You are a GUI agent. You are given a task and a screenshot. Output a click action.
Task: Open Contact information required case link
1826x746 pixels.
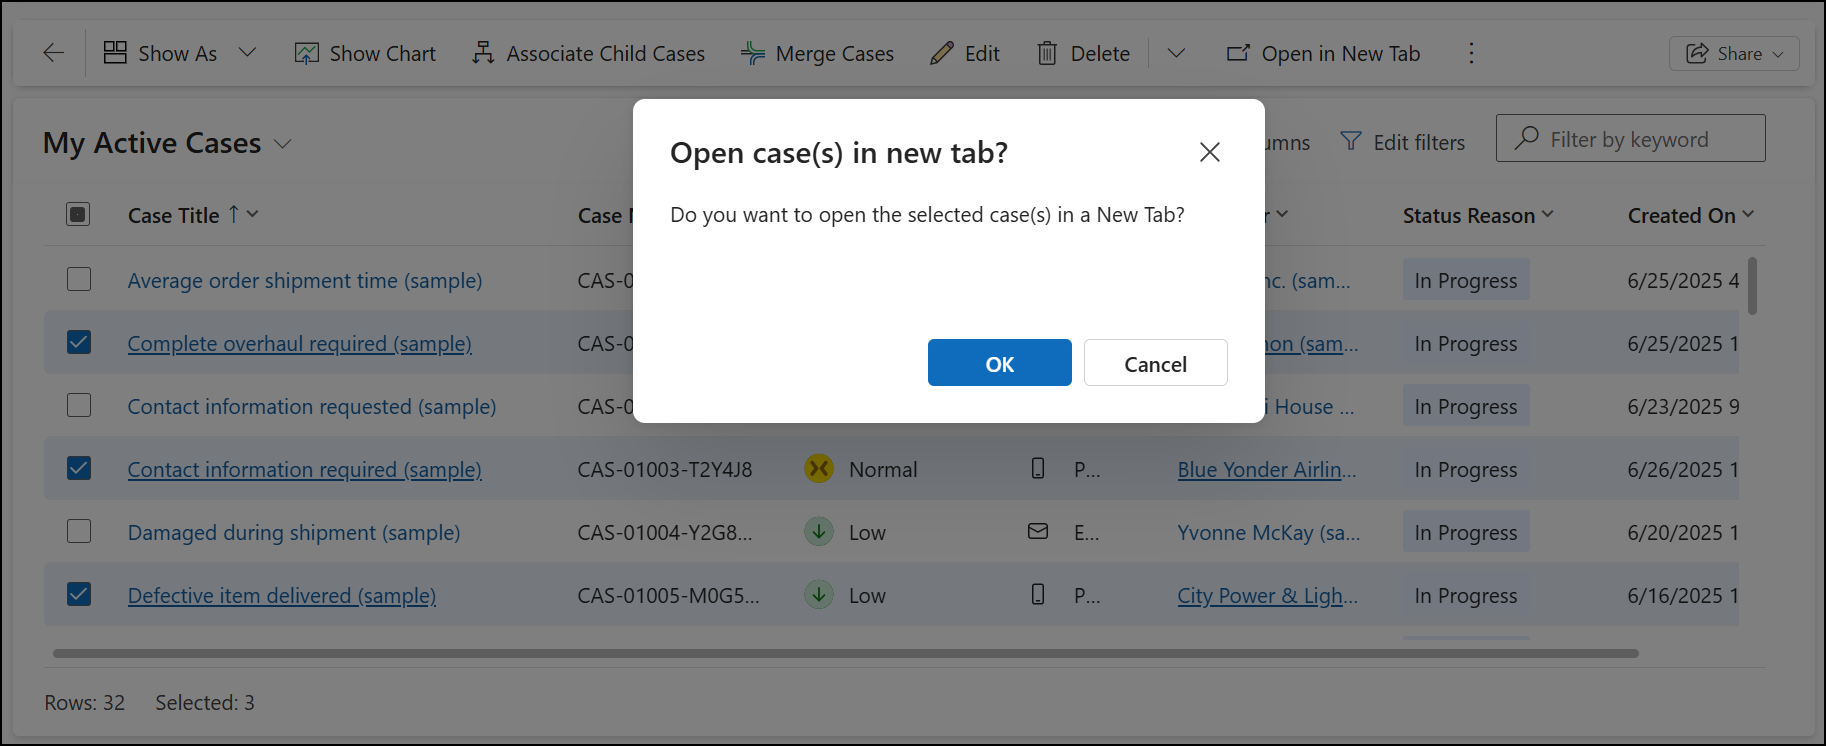305,470
